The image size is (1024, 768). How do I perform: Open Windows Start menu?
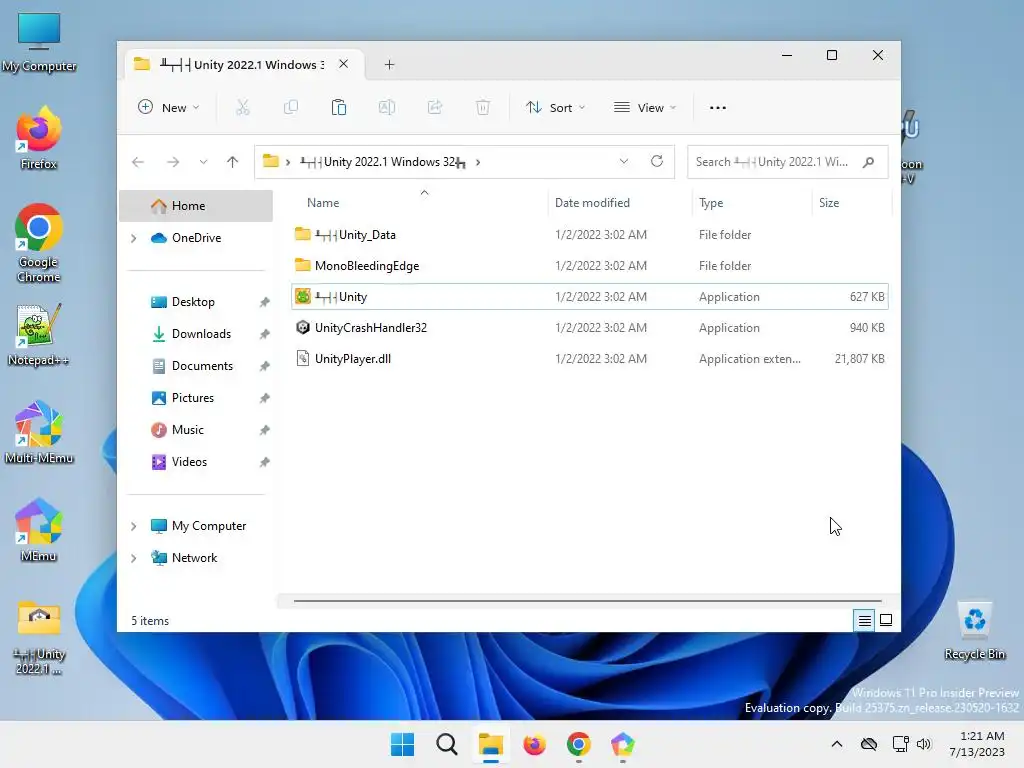tap(402, 744)
